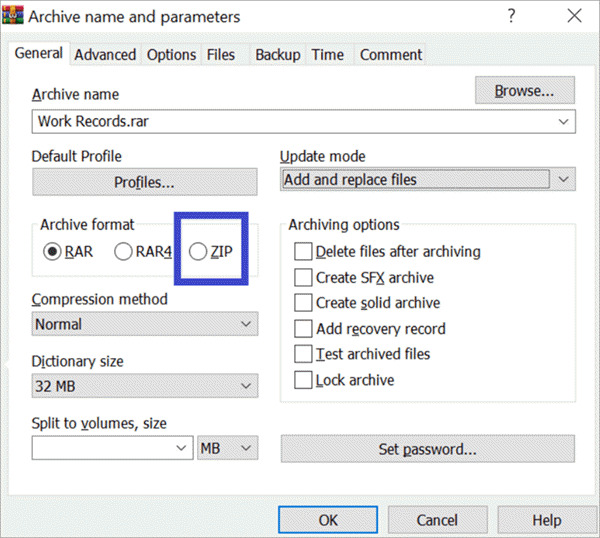Open the Backup tab
600x538 pixels.
276,55
